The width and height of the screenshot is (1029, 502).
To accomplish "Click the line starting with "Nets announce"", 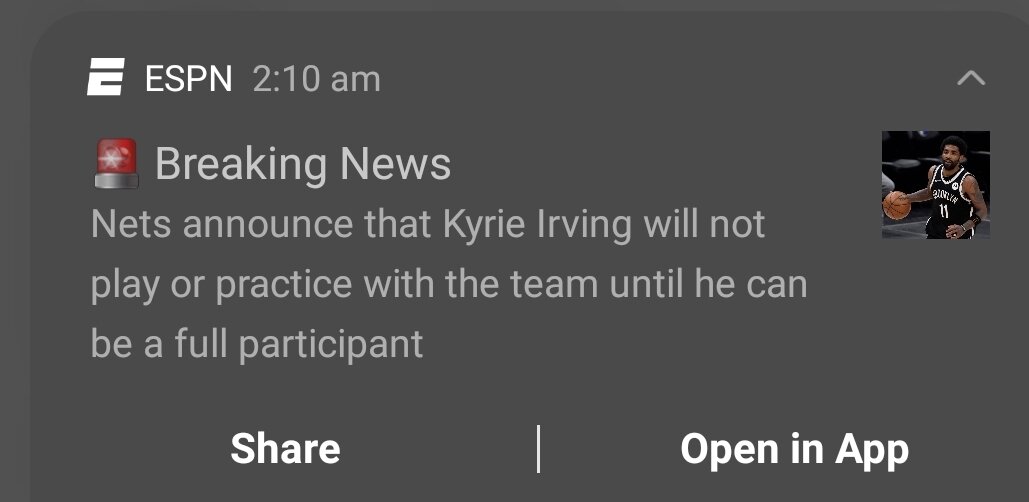I will click(x=428, y=225).
